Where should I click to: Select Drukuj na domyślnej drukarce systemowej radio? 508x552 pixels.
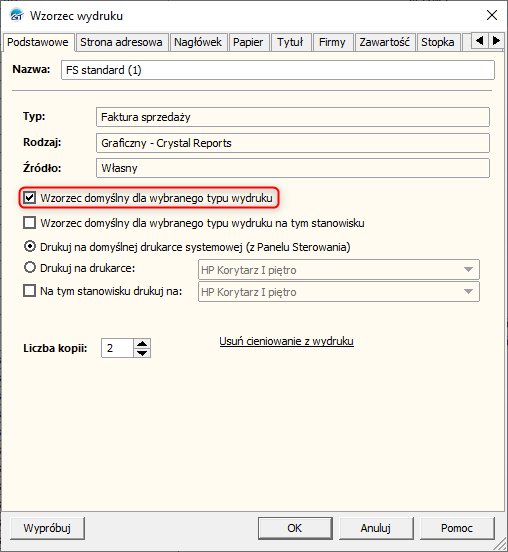click(x=30, y=246)
